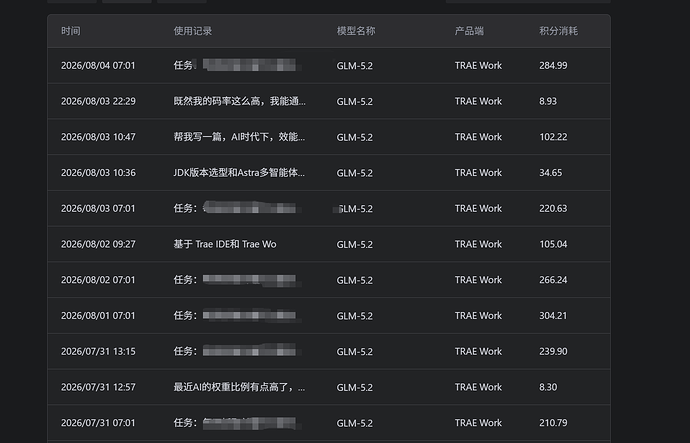Viewport: 690px width, 443px height.
Task: Click the 8.93 points value
Action: tap(548, 101)
